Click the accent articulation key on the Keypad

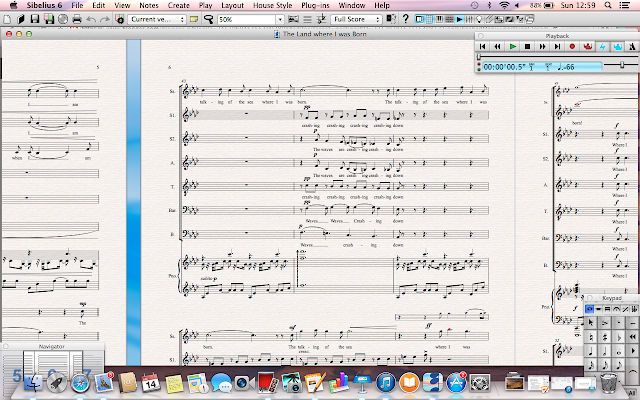pyautogui.click(x=605, y=322)
